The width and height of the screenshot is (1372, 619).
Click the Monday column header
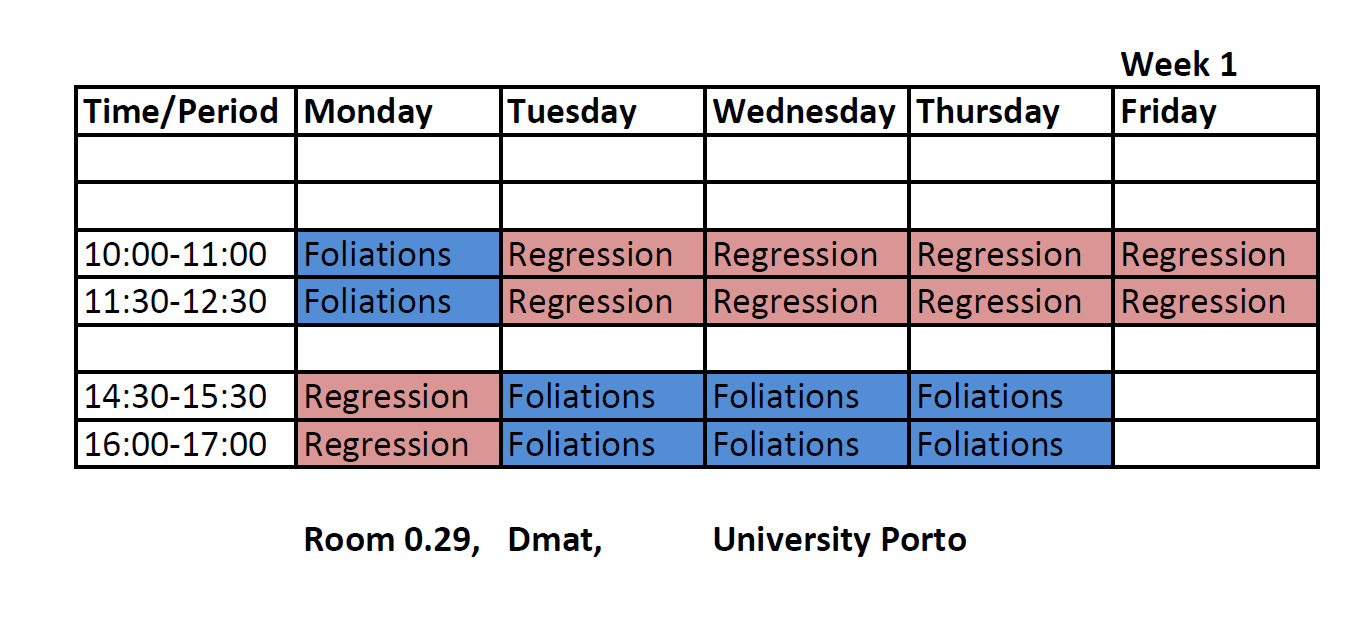(x=398, y=111)
